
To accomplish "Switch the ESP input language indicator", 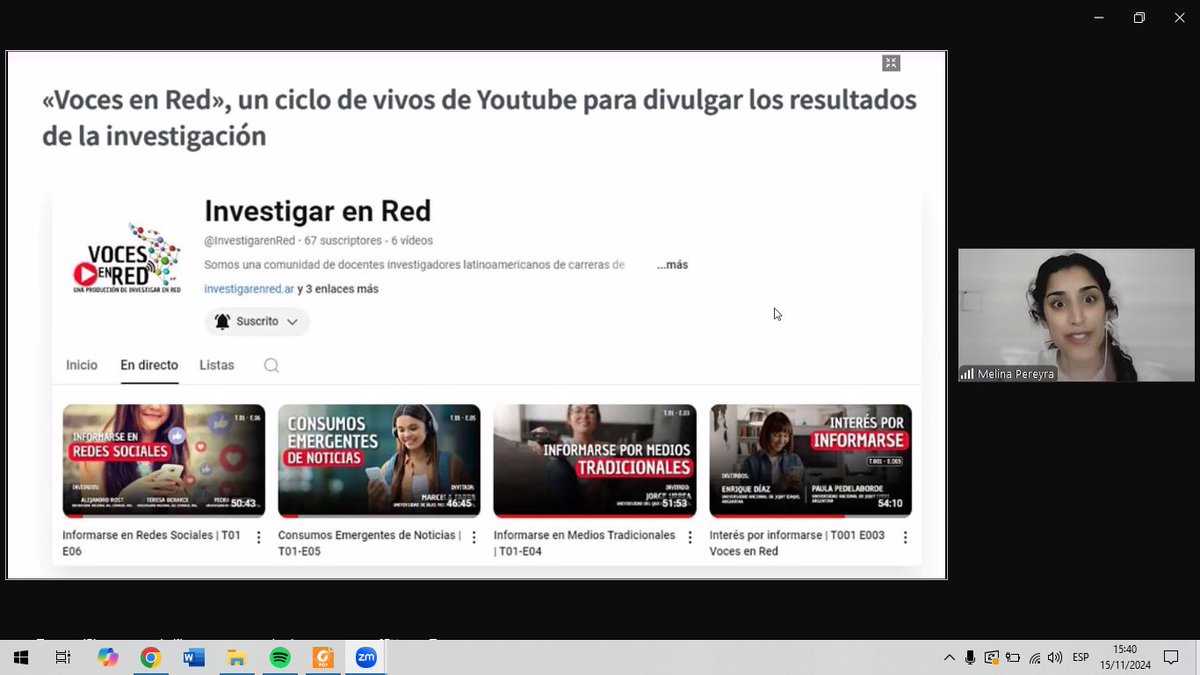I will (1081, 657).
